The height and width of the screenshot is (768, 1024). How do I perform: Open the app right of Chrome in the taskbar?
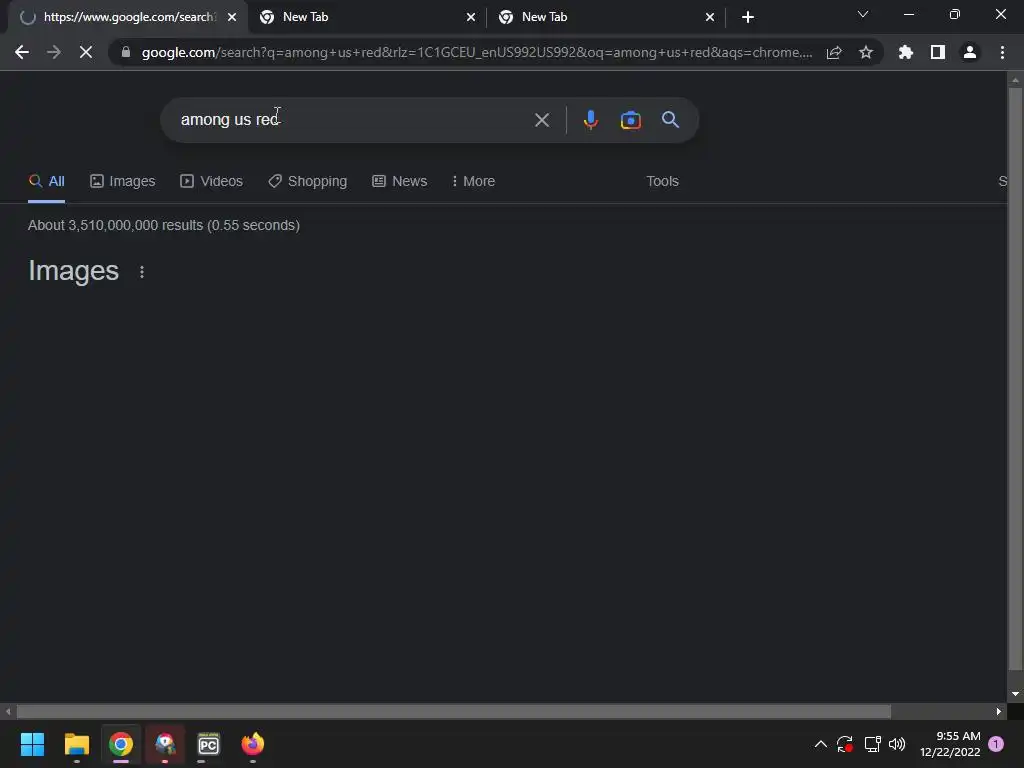tap(165, 744)
